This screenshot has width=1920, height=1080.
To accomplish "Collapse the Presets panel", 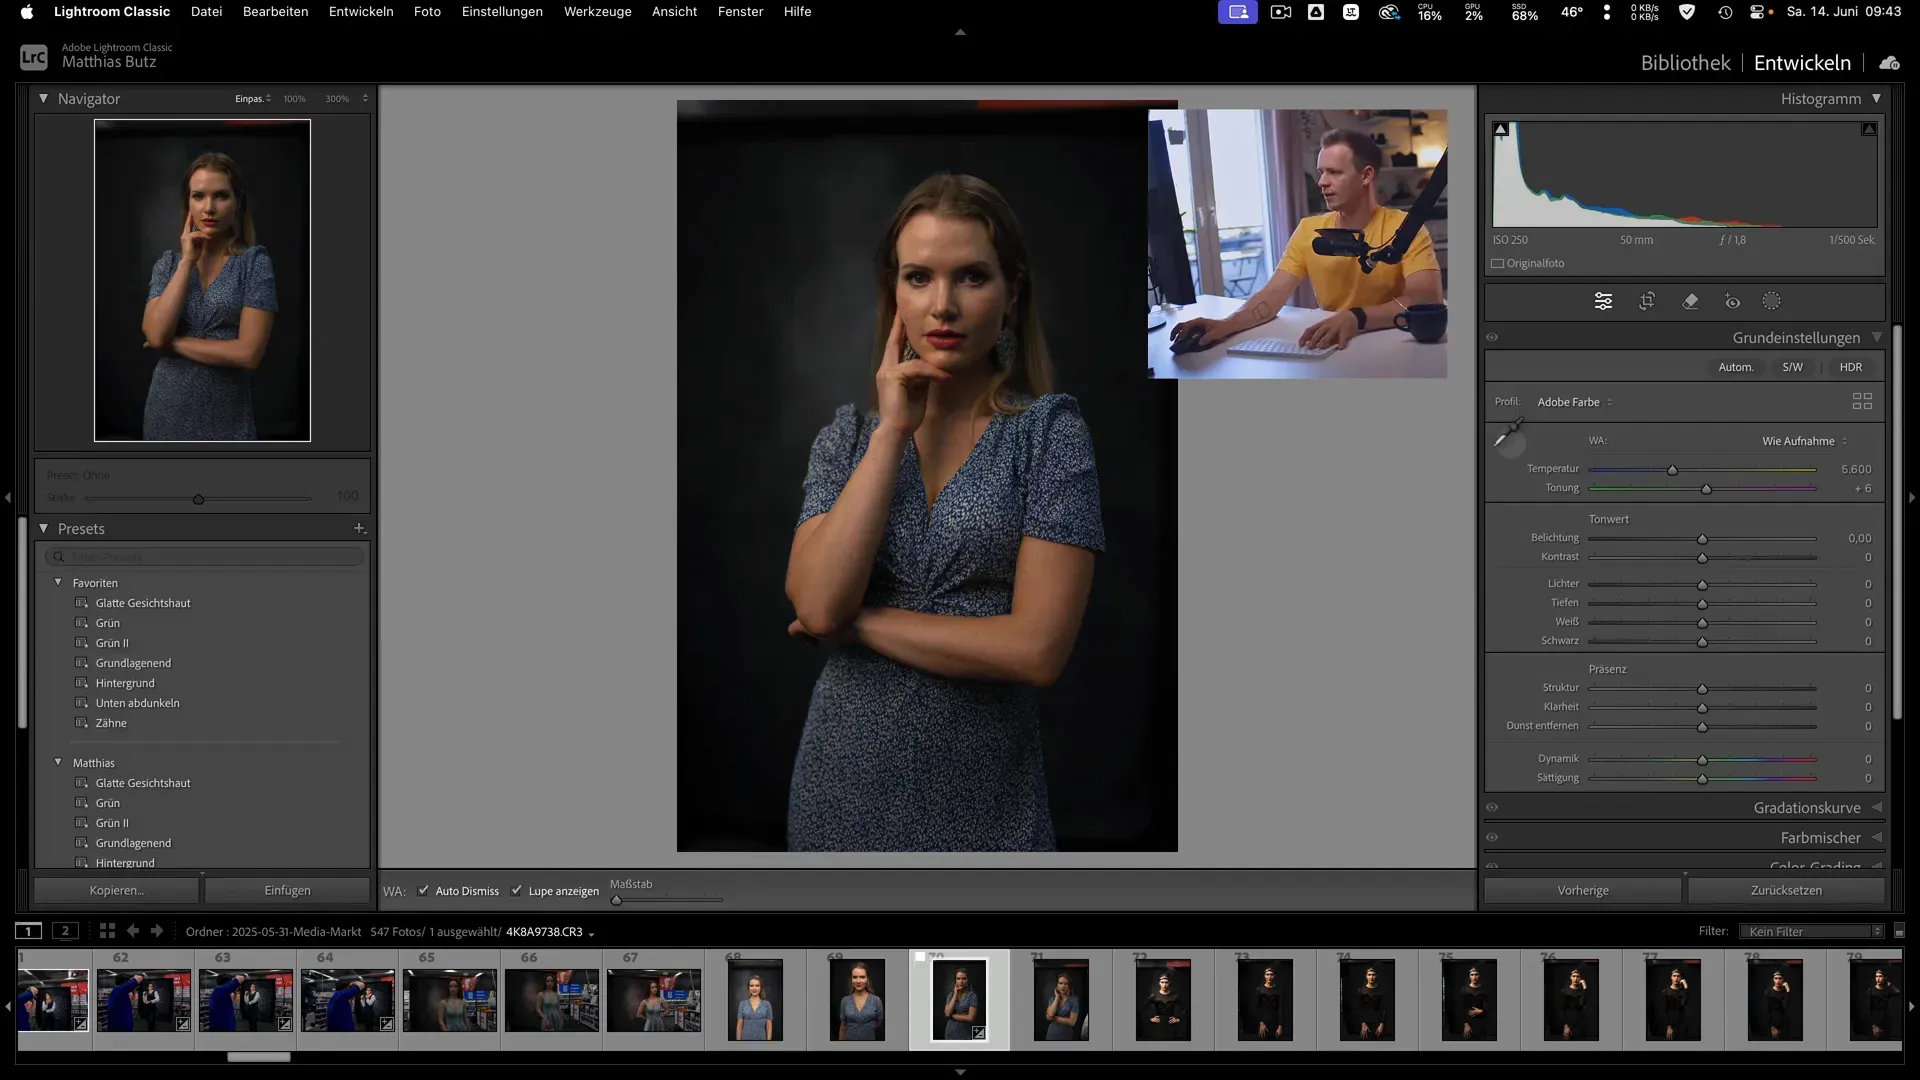I will (x=44, y=528).
